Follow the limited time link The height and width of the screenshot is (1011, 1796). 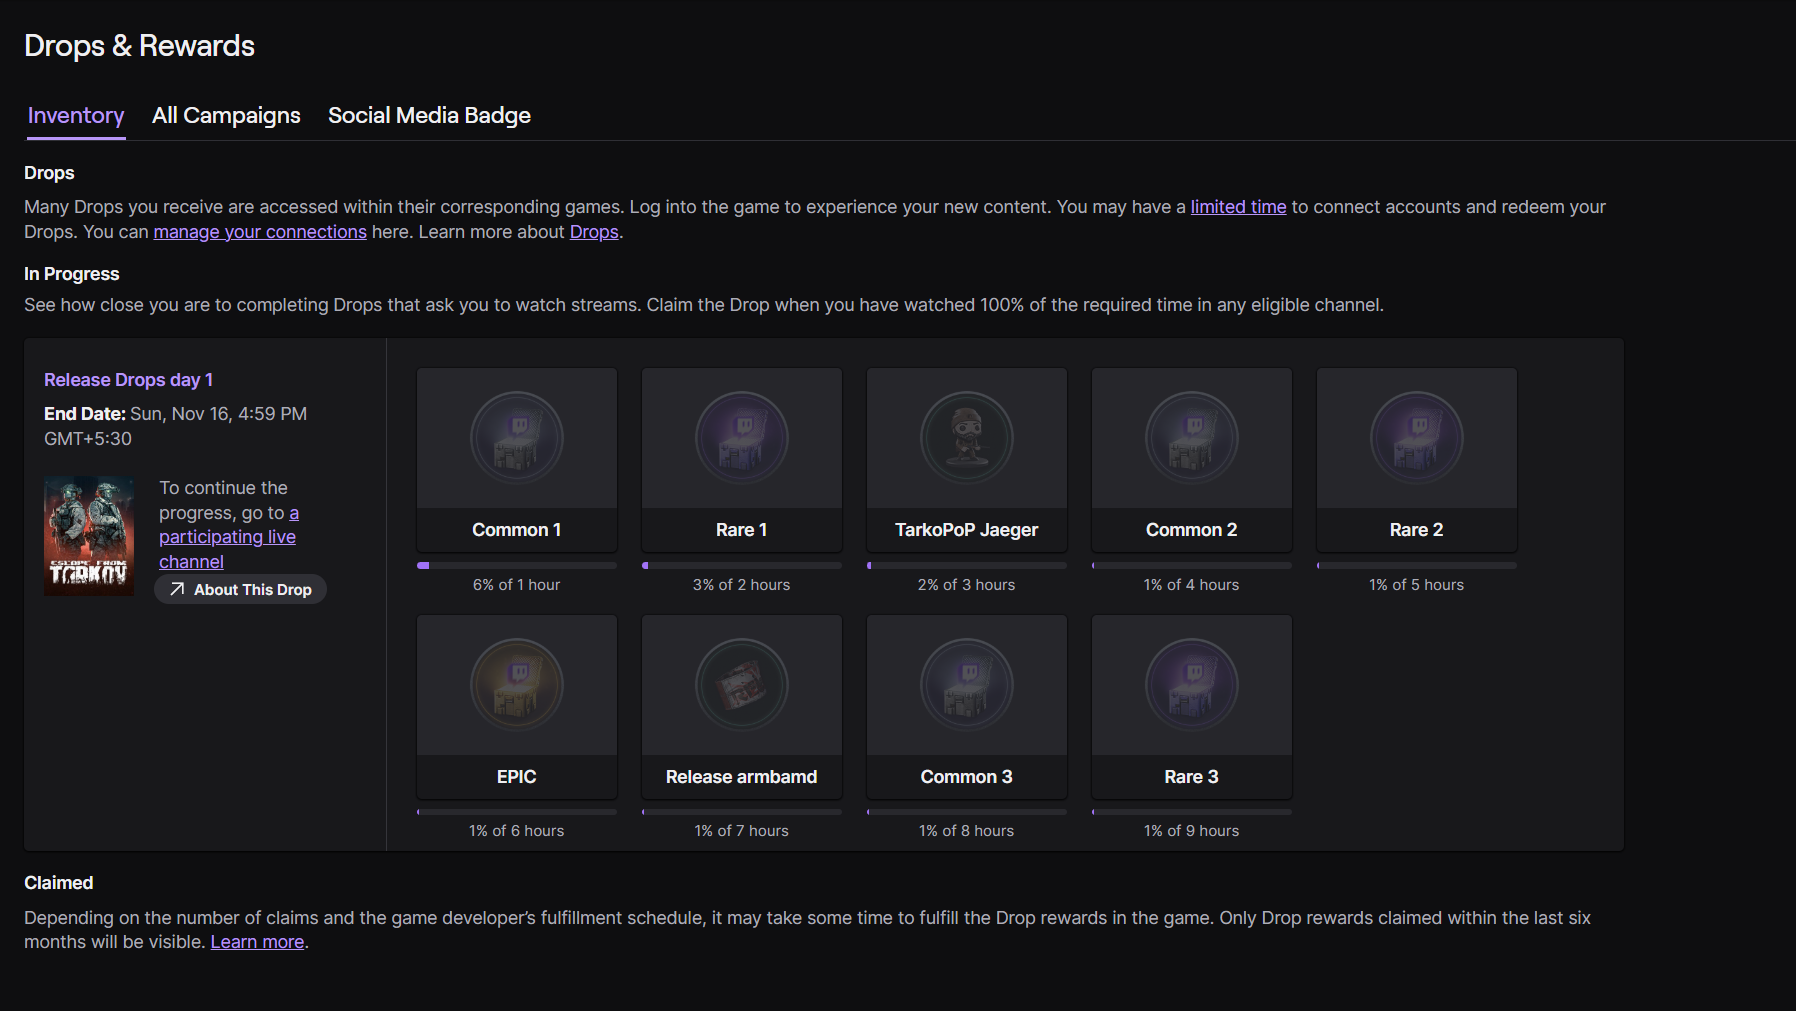pos(1238,206)
